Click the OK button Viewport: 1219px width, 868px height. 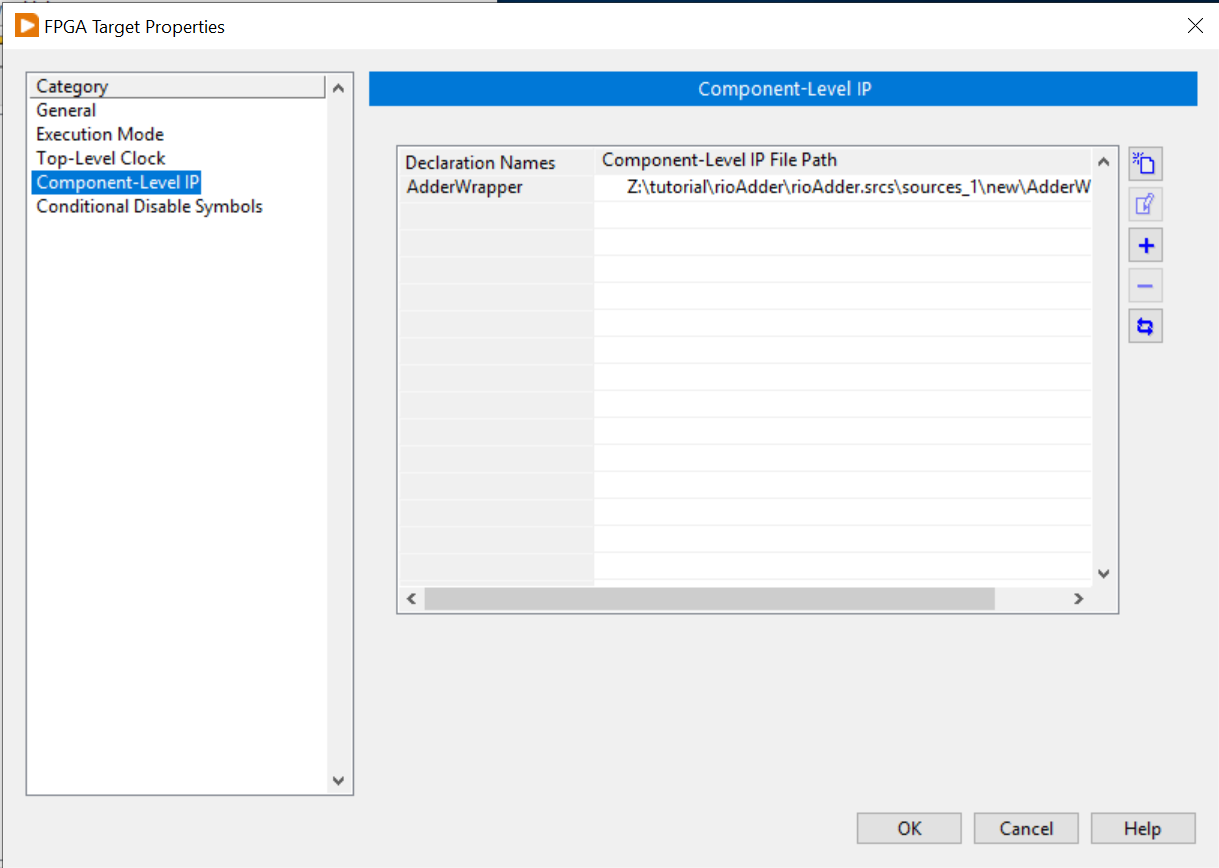(x=908, y=828)
